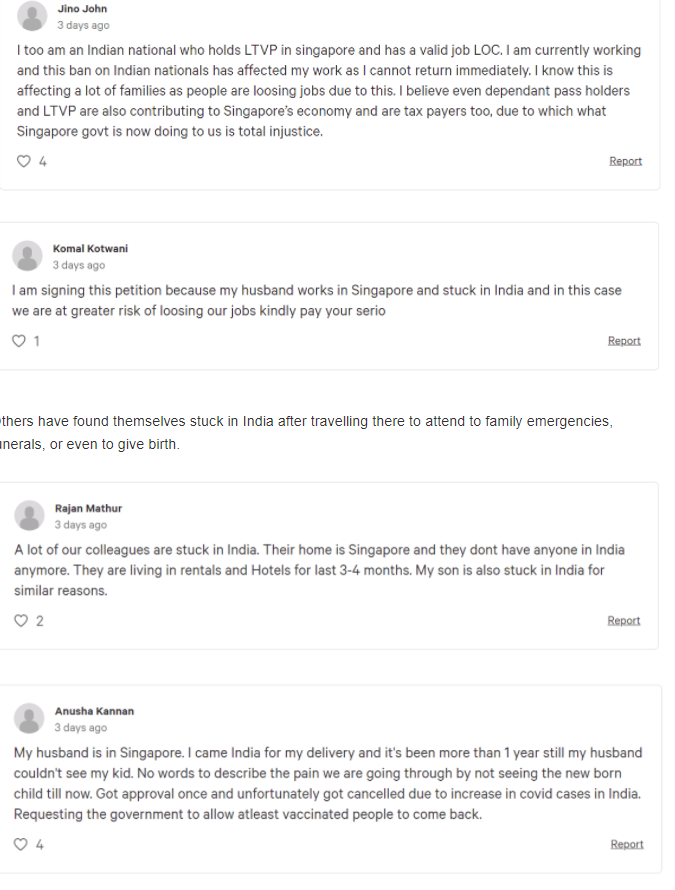Viewport: 675px width, 890px height.
Task: Click the Jino John username
Action: click(82, 9)
